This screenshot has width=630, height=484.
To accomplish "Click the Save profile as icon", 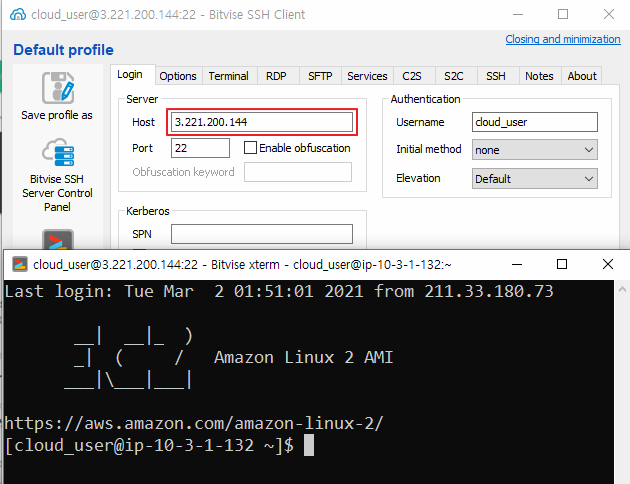I will coord(58,88).
